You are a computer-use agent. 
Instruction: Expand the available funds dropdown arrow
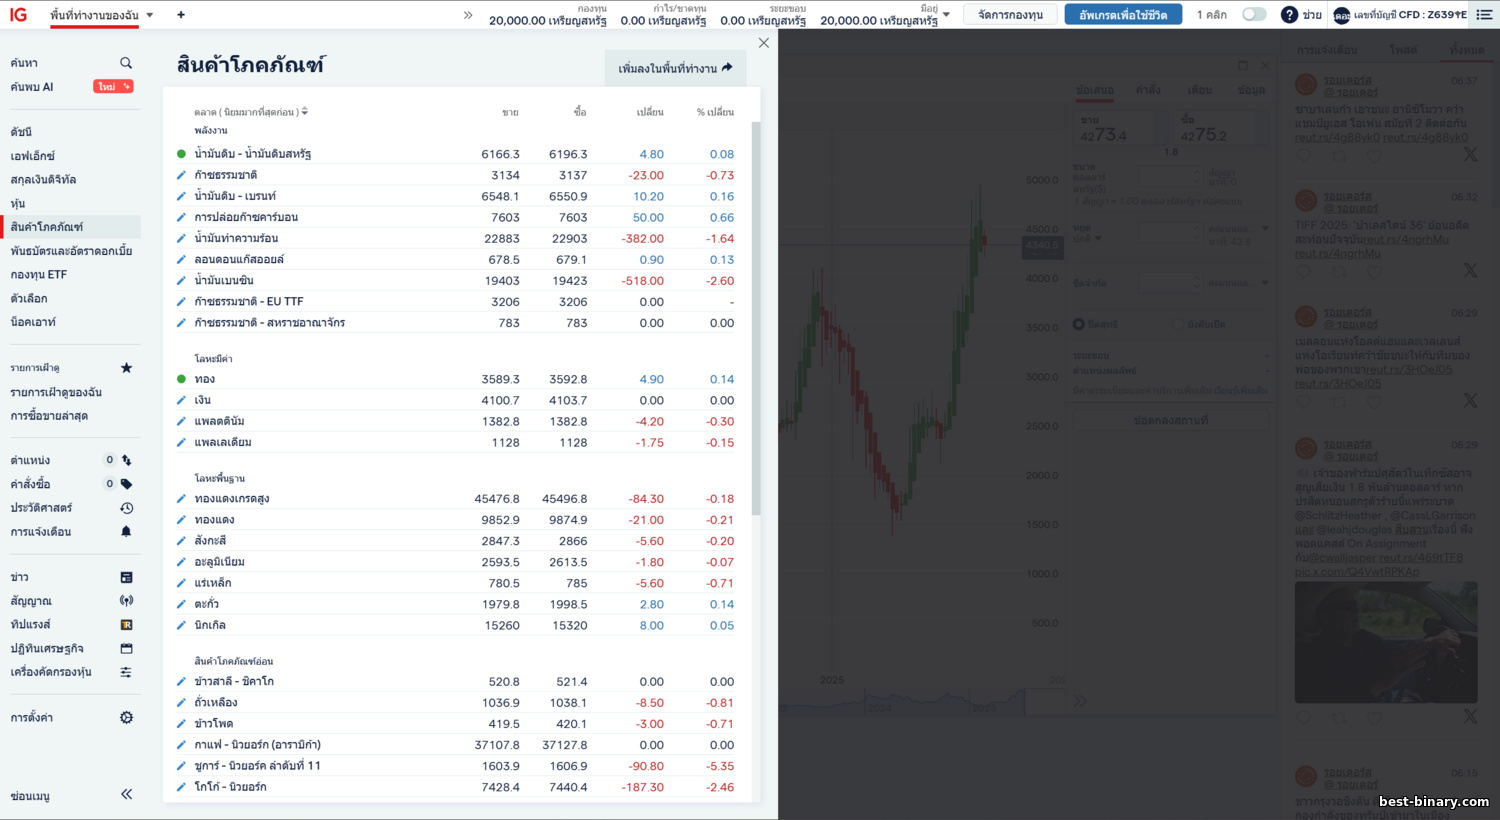[946, 15]
